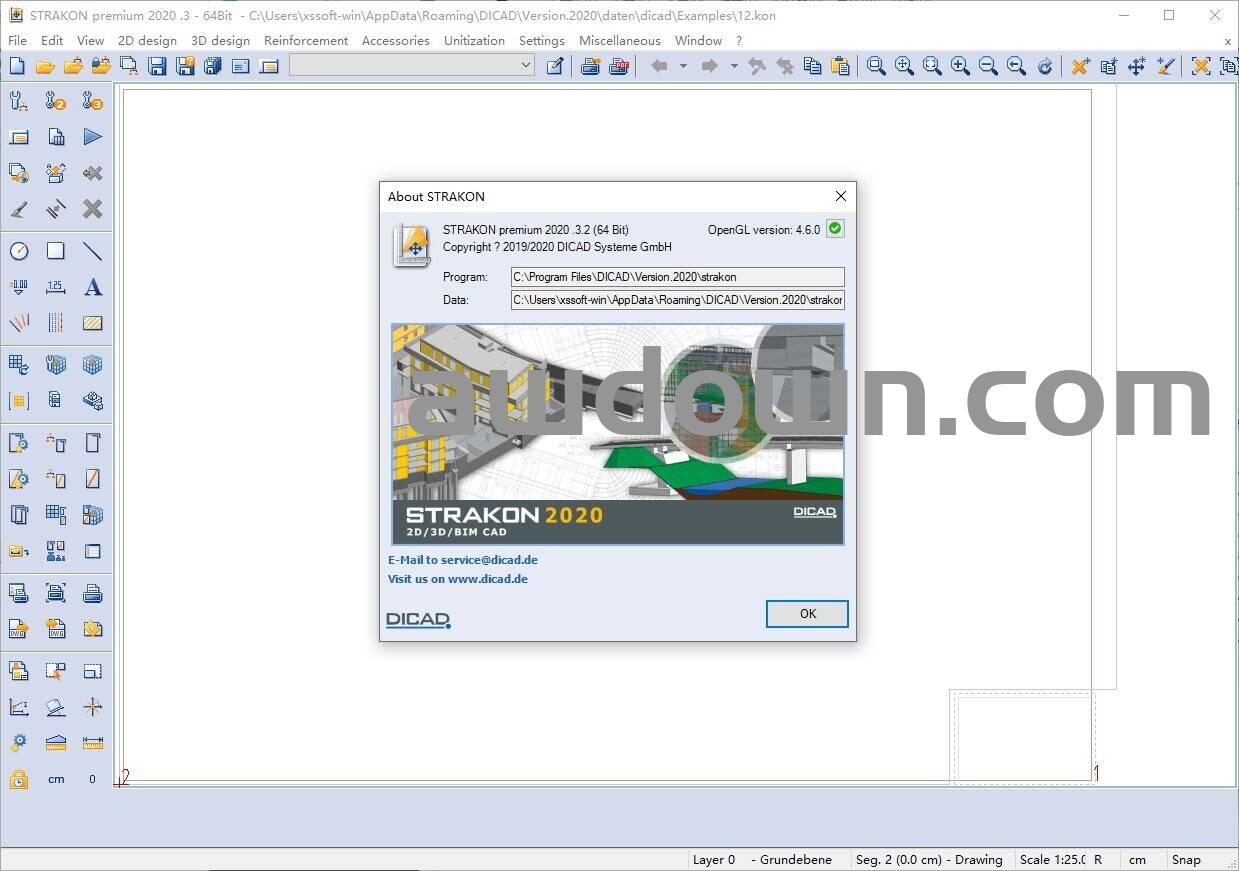This screenshot has width=1239, height=871.
Task: Select the line drawing tool
Action: click(x=93, y=251)
